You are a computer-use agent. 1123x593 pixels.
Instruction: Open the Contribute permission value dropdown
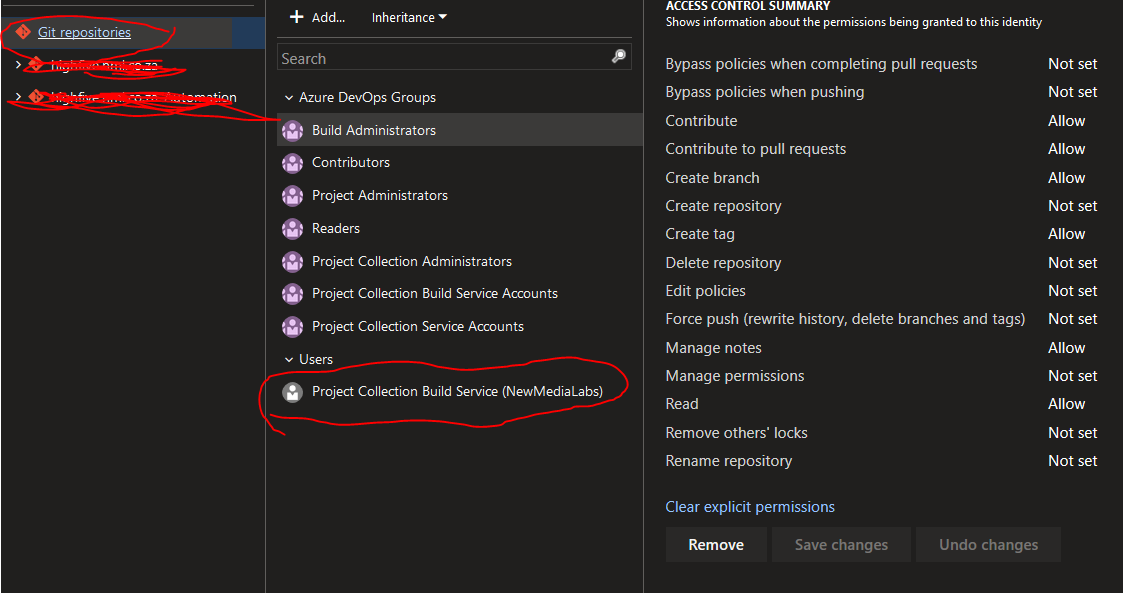pos(1066,121)
